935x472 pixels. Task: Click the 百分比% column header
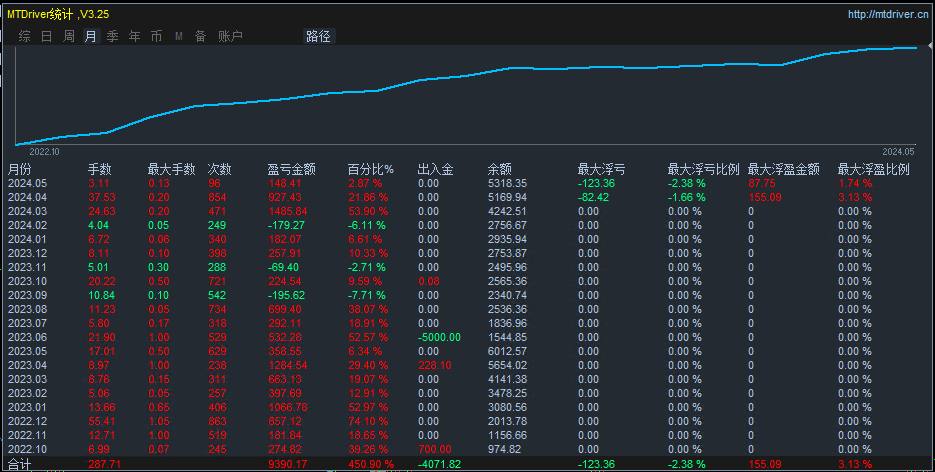click(x=370, y=169)
